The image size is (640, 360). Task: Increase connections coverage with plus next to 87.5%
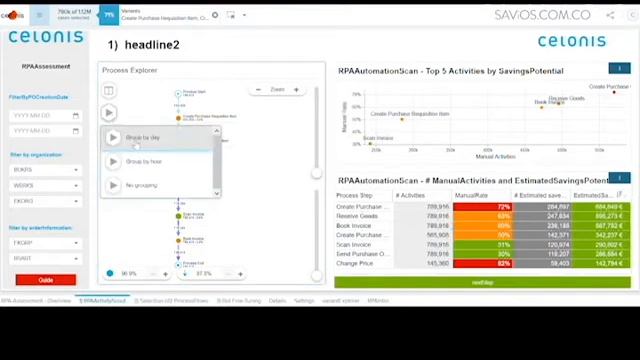click(240, 274)
